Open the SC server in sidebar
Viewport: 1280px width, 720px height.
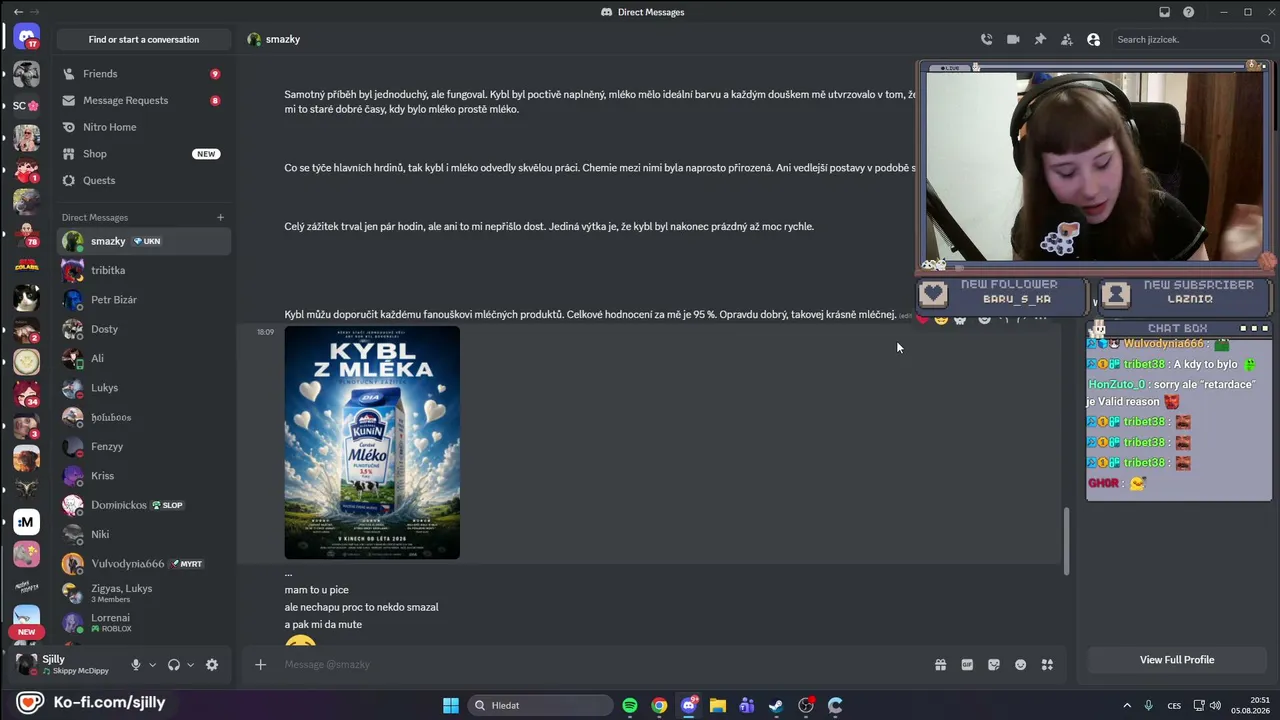coord(26,105)
